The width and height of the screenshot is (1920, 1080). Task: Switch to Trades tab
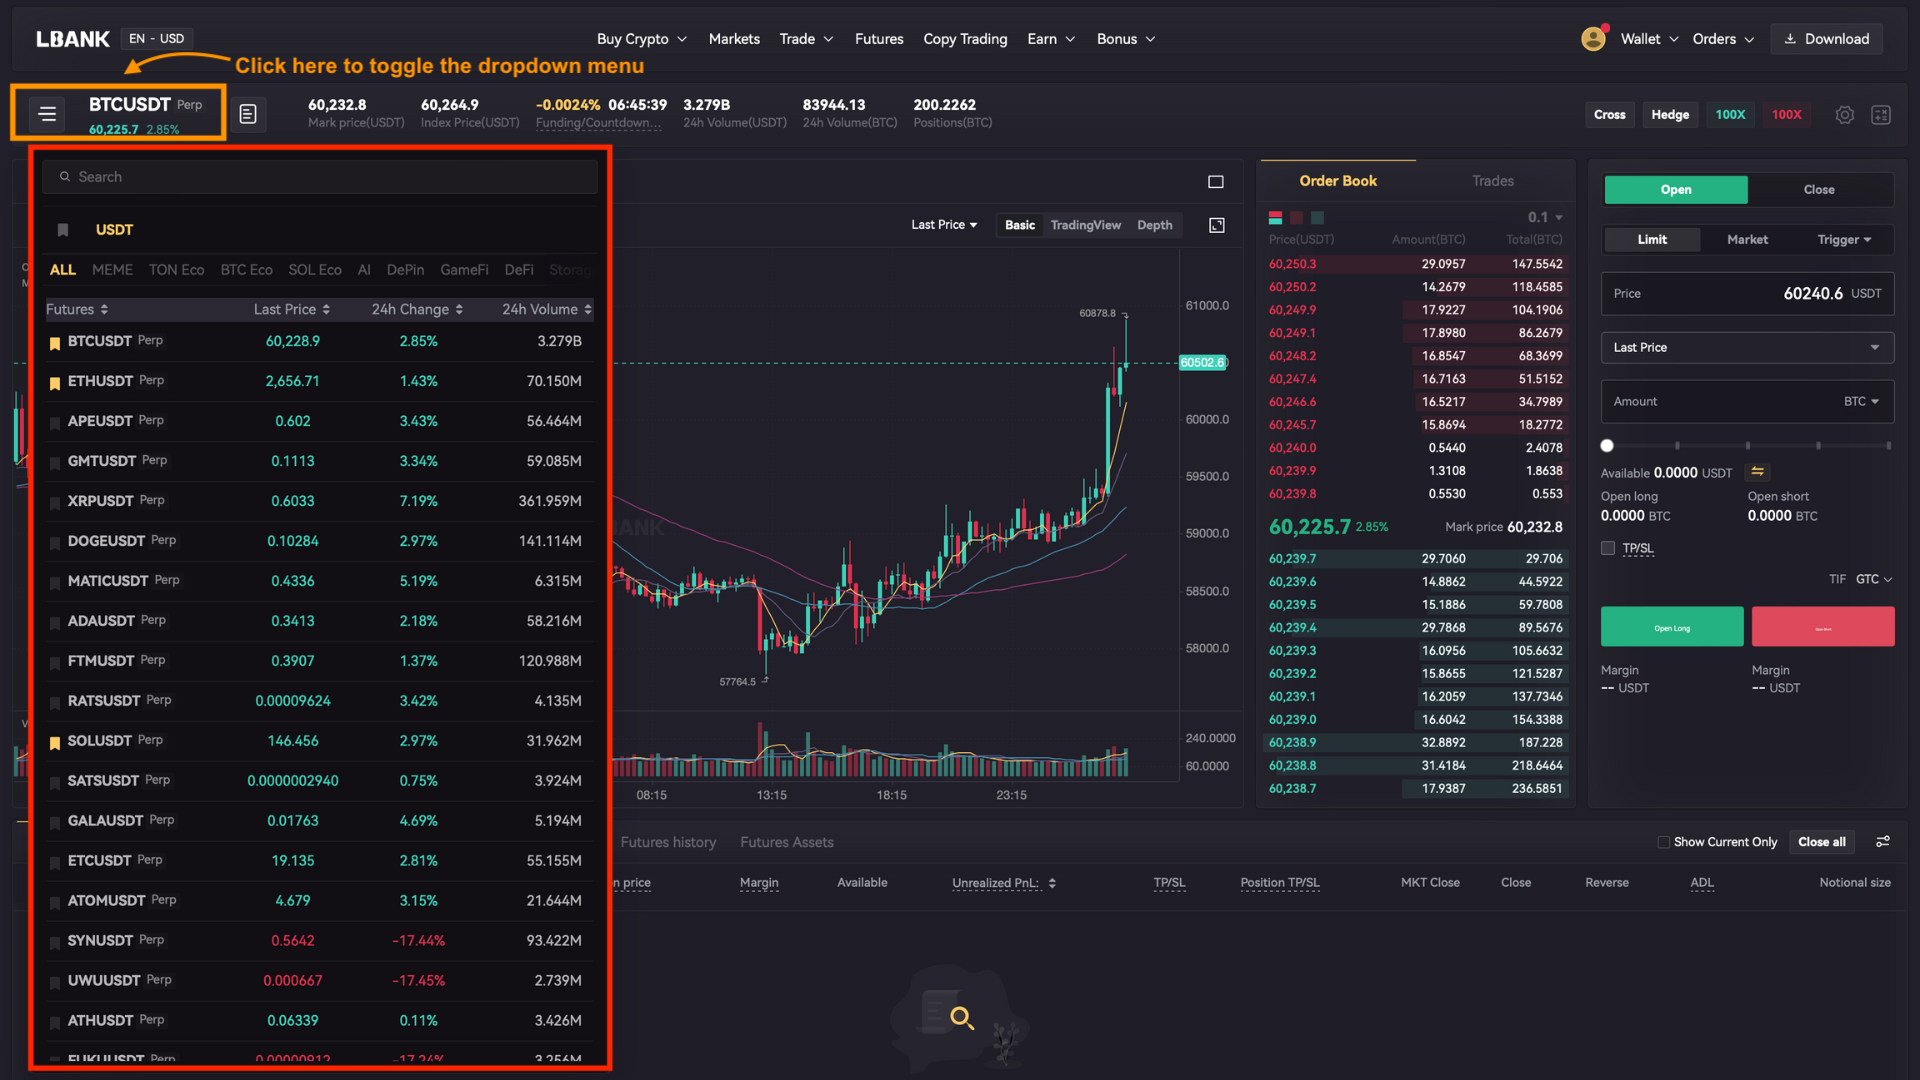pyautogui.click(x=1492, y=181)
